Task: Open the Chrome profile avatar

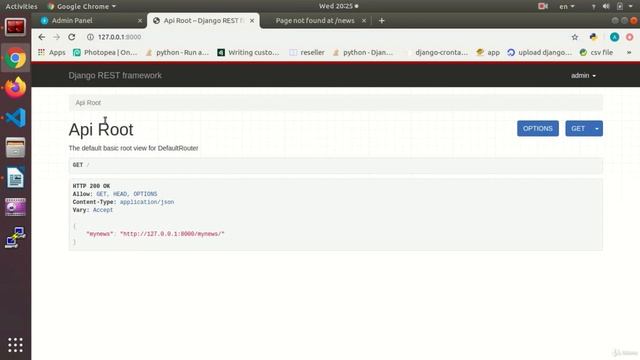Action: [614, 37]
